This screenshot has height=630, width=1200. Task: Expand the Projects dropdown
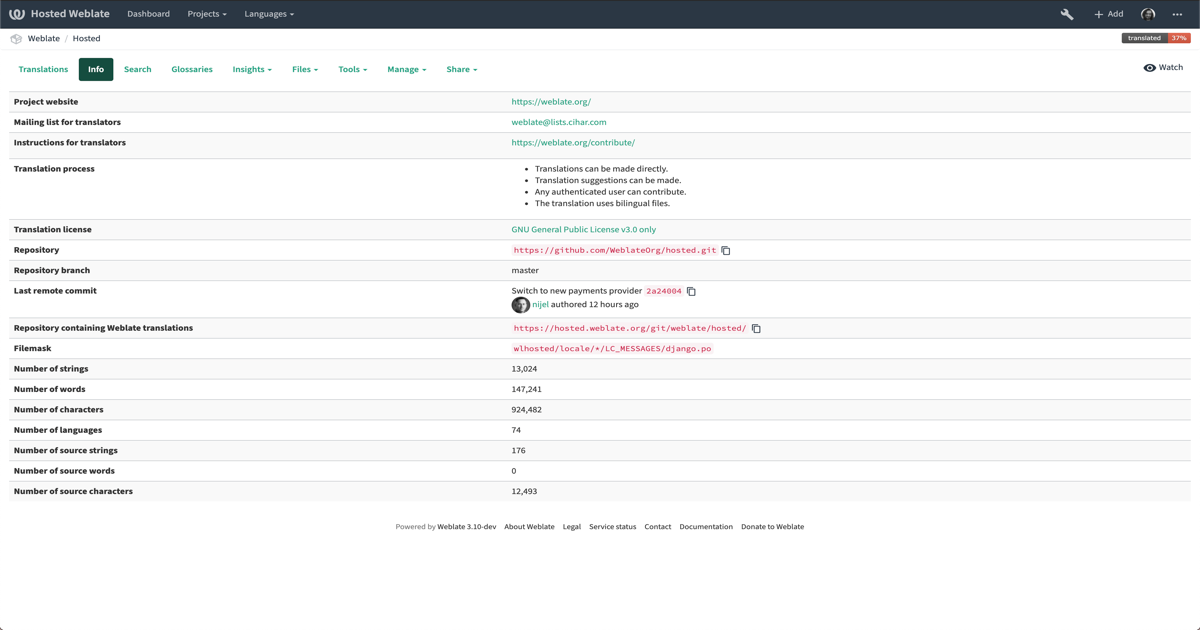(x=207, y=14)
